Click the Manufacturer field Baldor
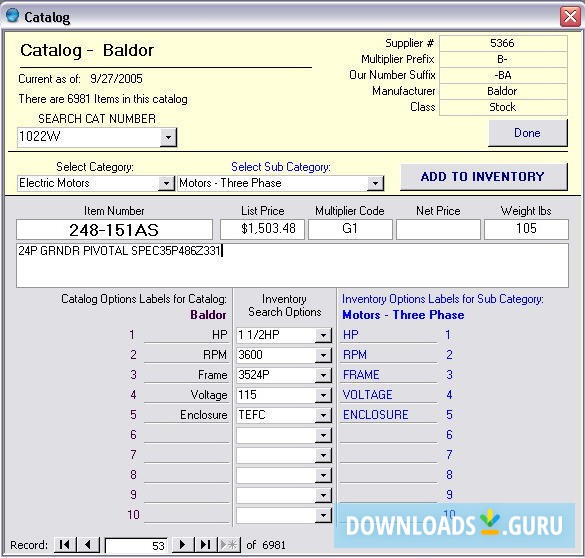 point(503,91)
